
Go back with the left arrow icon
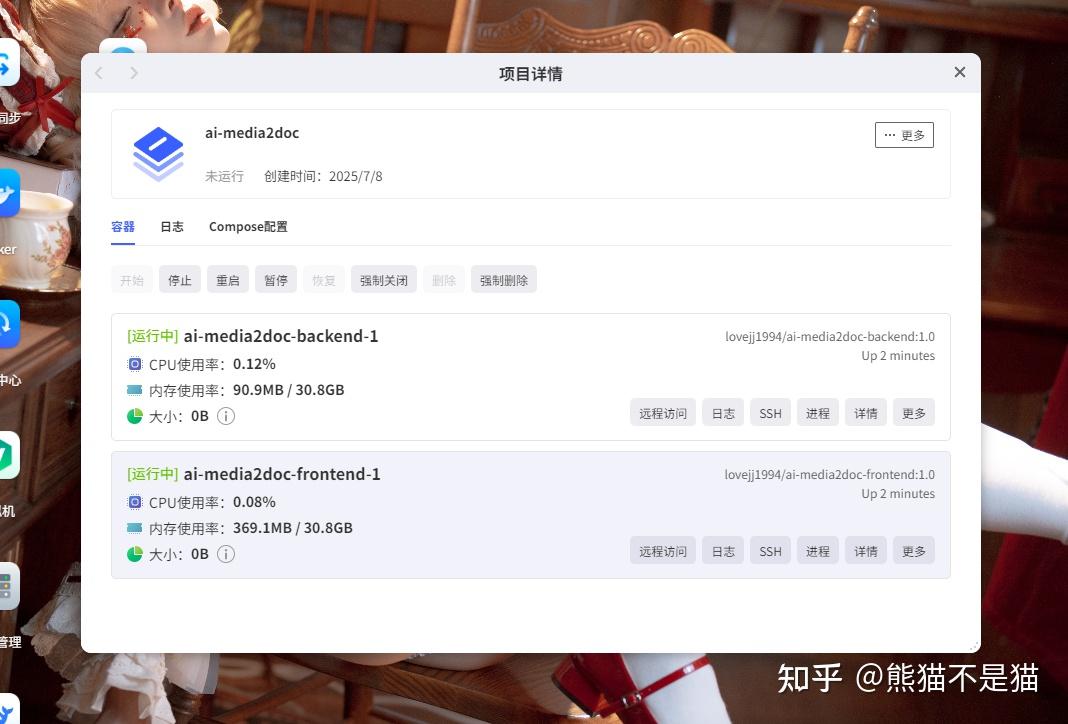99,73
